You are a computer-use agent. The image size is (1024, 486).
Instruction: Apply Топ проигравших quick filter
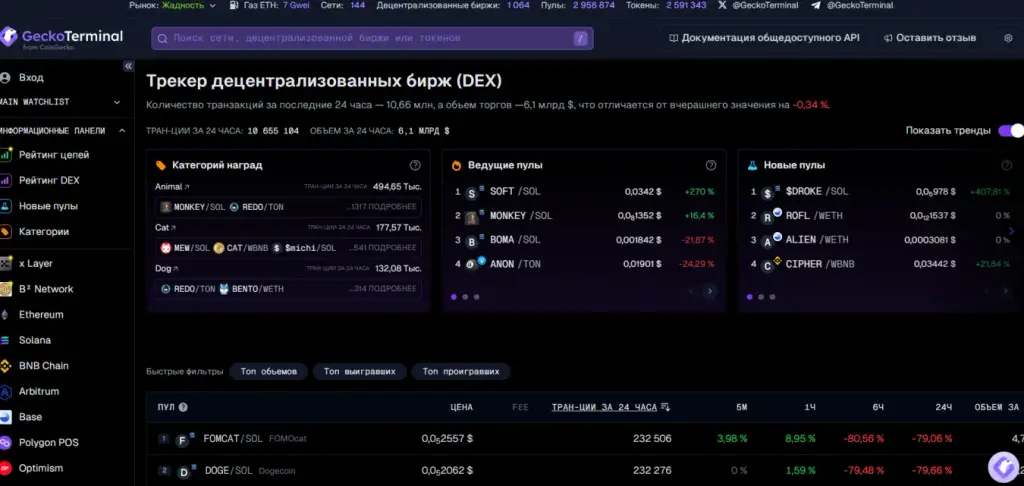460,372
